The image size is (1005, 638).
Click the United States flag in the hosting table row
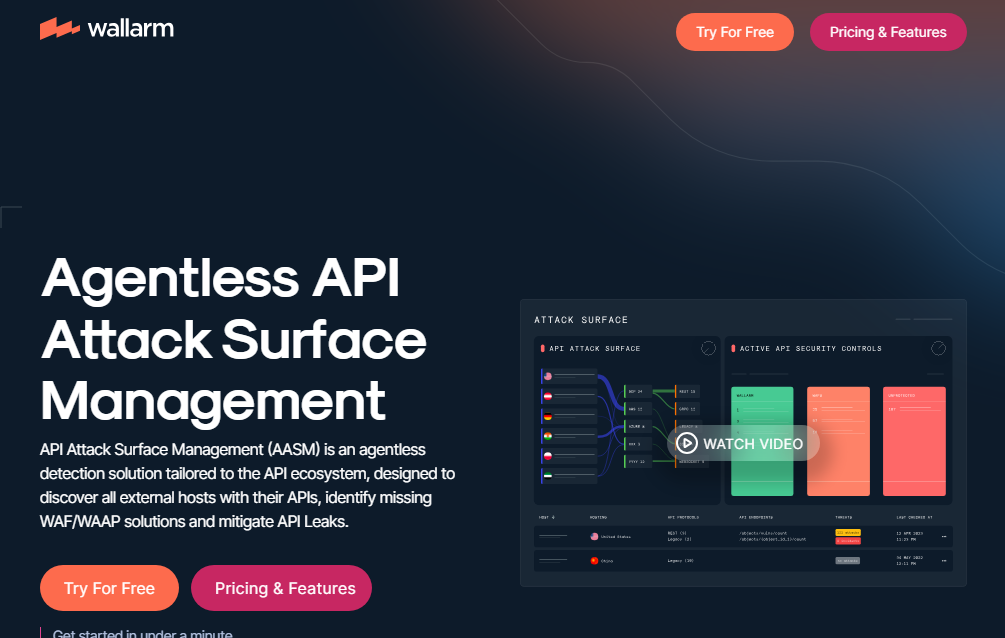[594, 536]
